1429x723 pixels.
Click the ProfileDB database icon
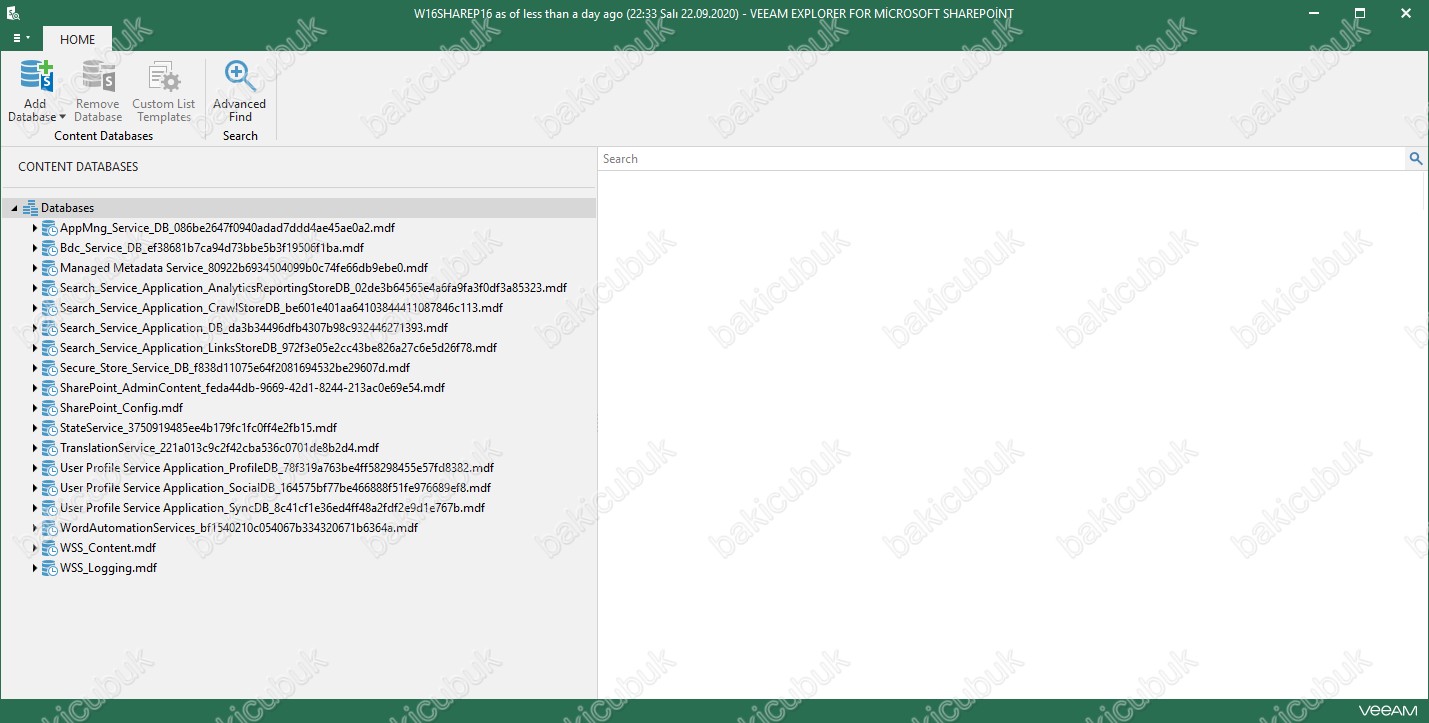[49, 468]
